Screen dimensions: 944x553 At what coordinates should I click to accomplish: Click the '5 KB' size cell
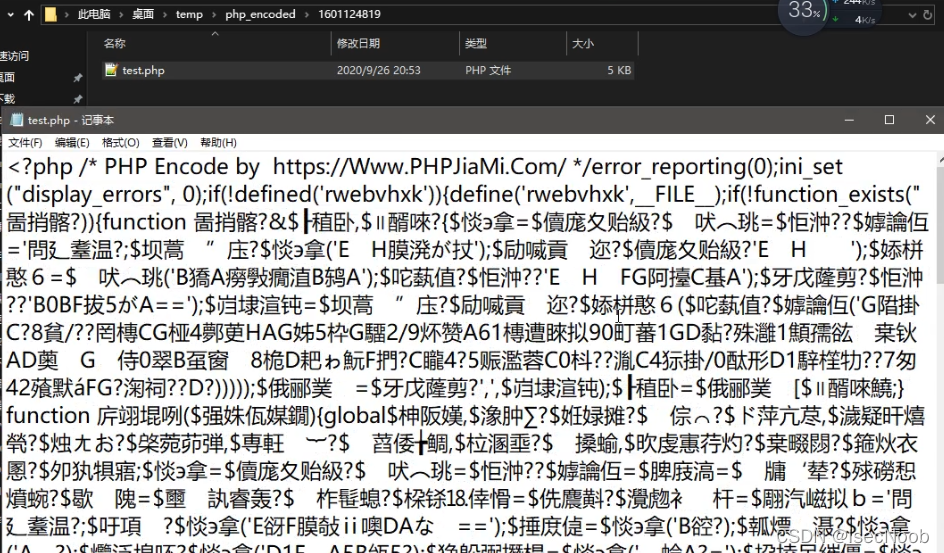tap(619, 70)
